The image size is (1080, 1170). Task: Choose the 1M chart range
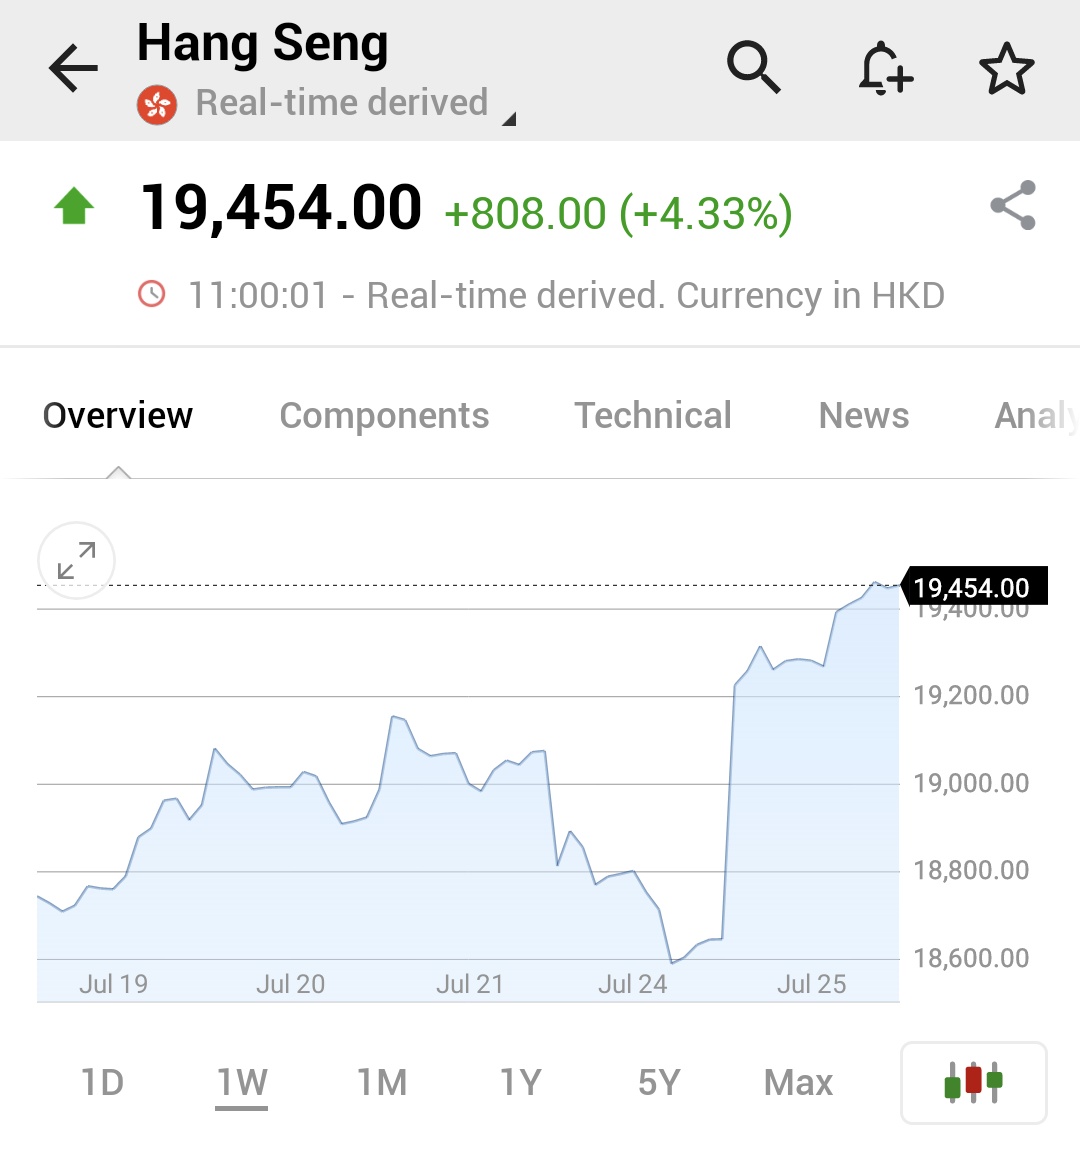pos(382,1083)
